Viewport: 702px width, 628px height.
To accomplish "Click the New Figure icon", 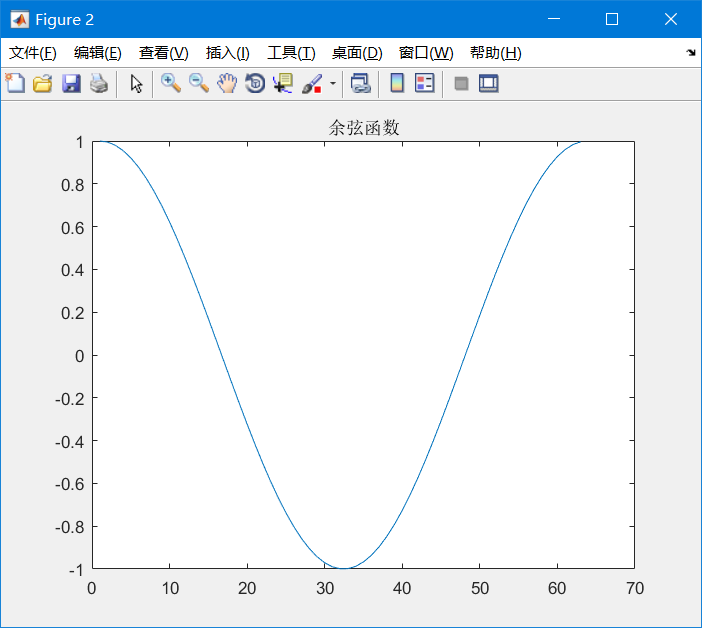I will coord(15,83).
